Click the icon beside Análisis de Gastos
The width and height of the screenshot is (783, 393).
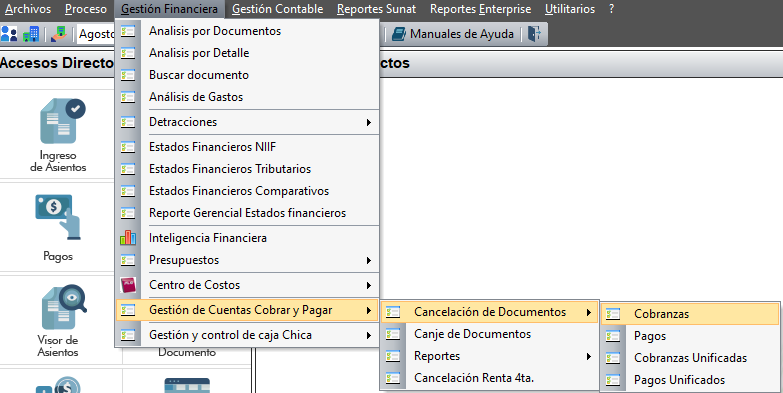point(128,97)
